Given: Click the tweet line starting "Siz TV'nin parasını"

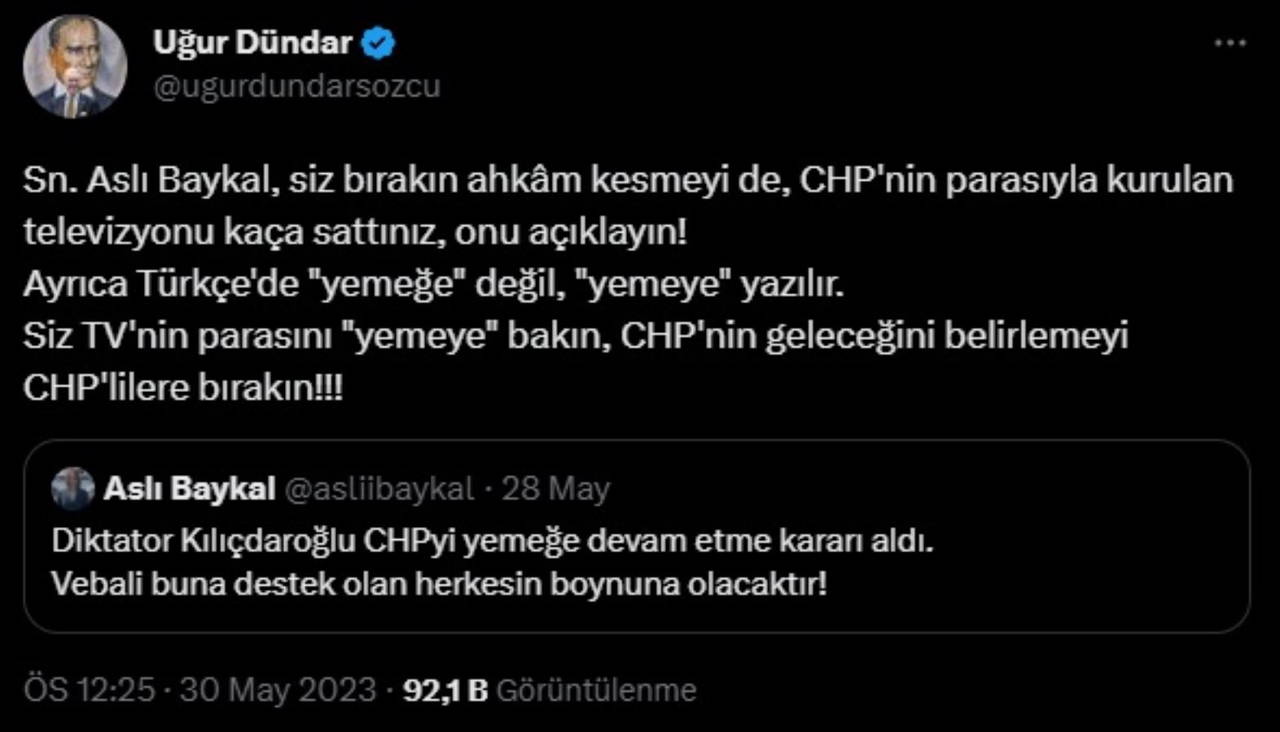Looking at the screenshot, I should tap(576, 336).
